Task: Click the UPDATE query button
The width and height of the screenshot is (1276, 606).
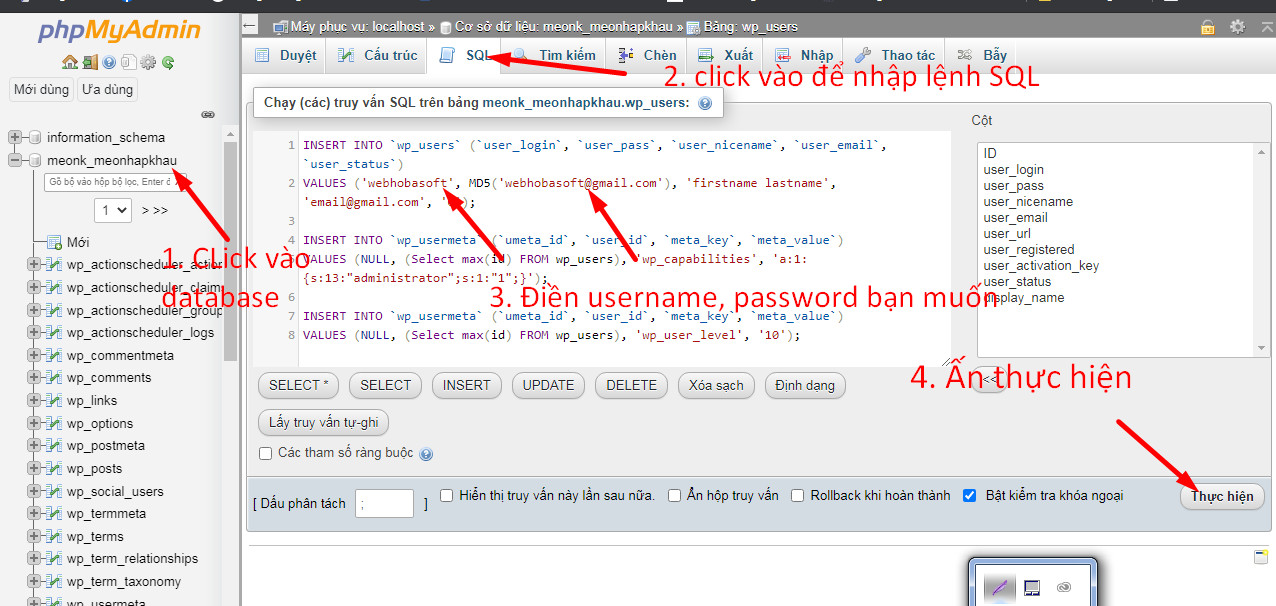Action: tap(549, 385)
